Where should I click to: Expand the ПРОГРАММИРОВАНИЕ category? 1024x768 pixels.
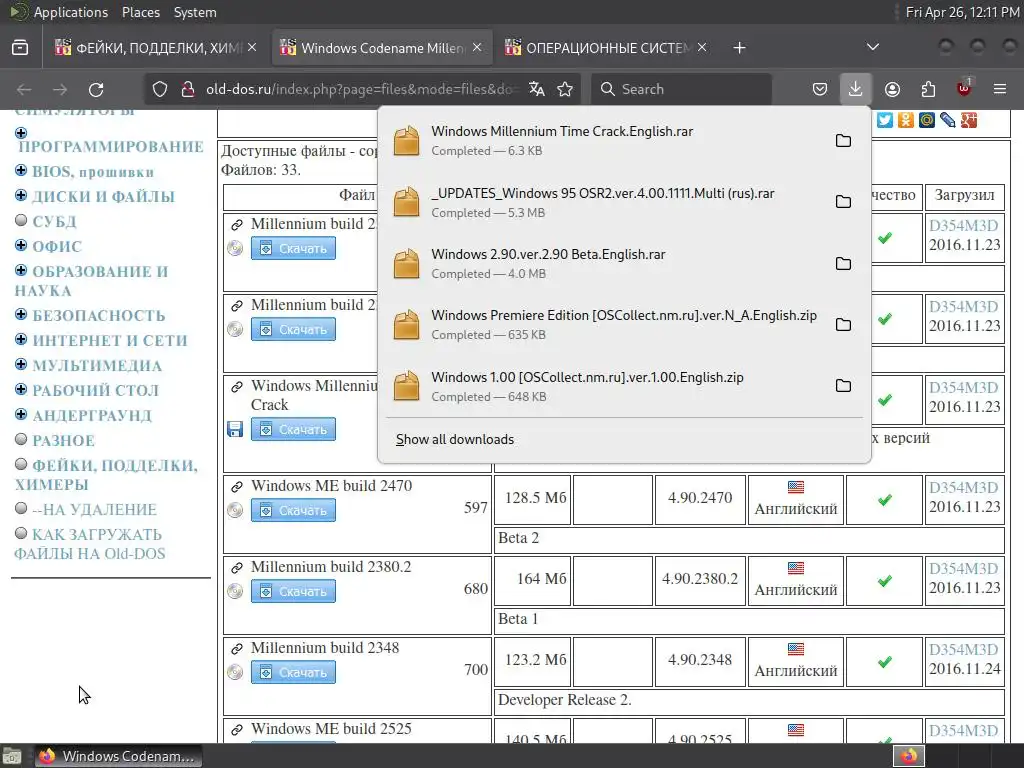pyautogui.click(x=21, y=133)
